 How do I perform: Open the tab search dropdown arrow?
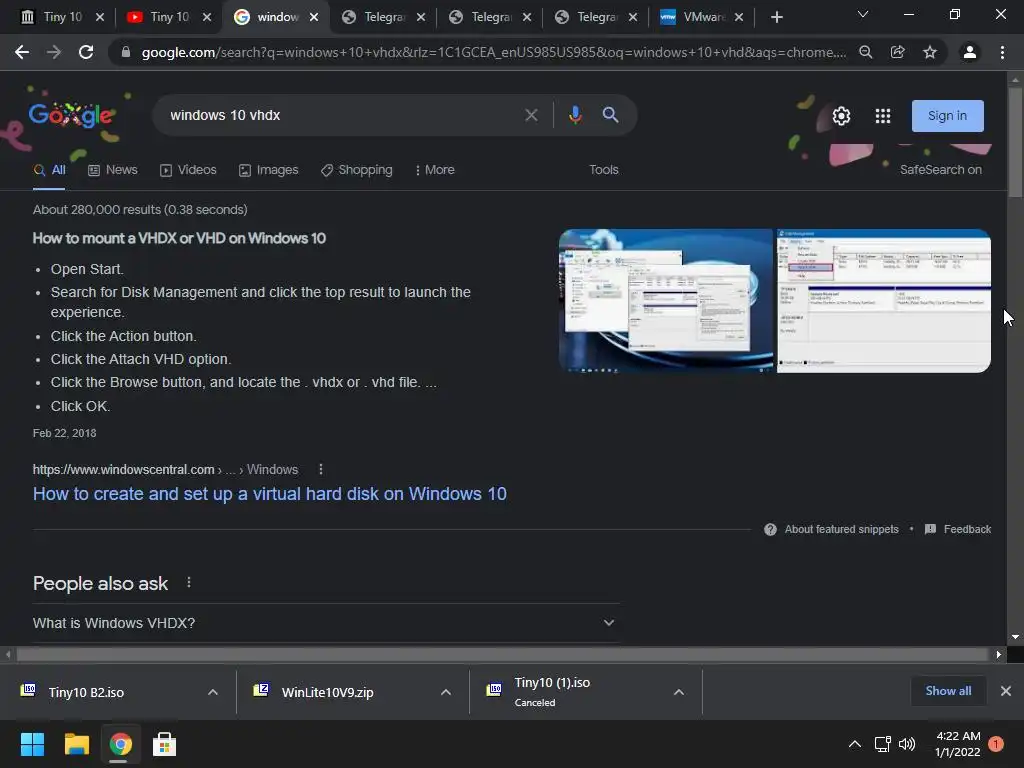click(x=863, y=14)
